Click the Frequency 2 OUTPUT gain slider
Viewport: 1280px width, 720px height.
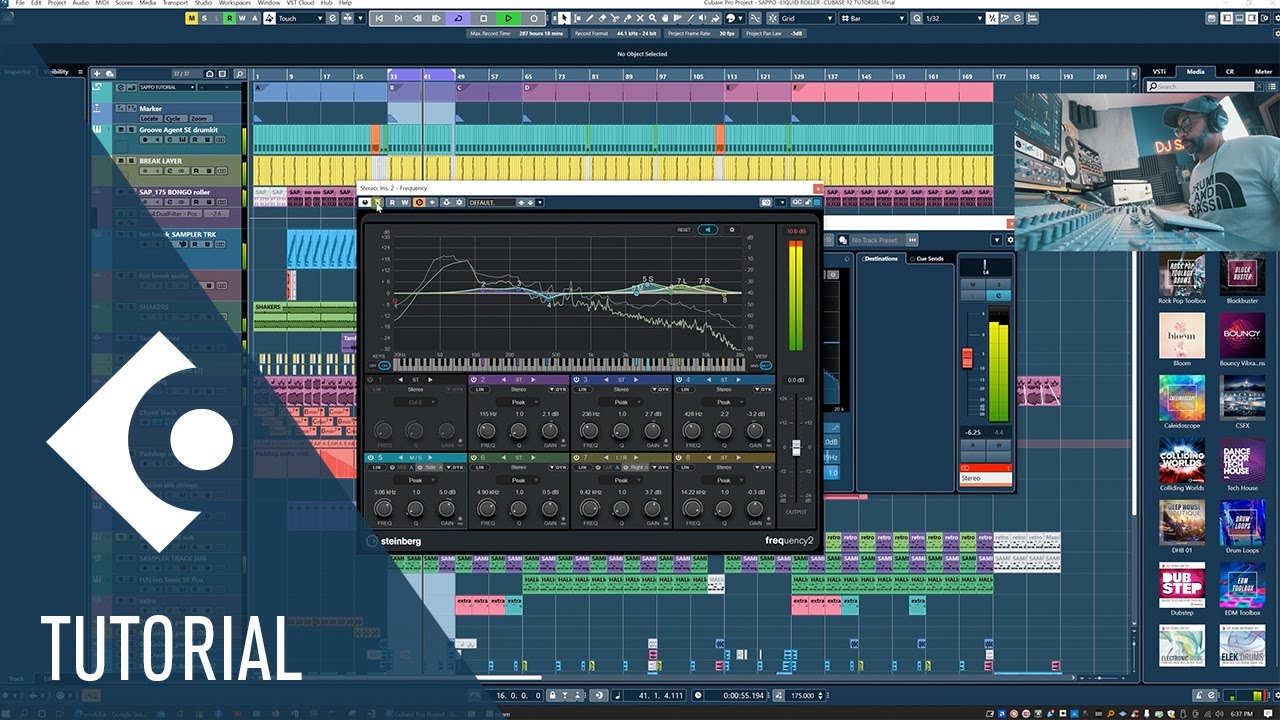click(x=796, y=447)
